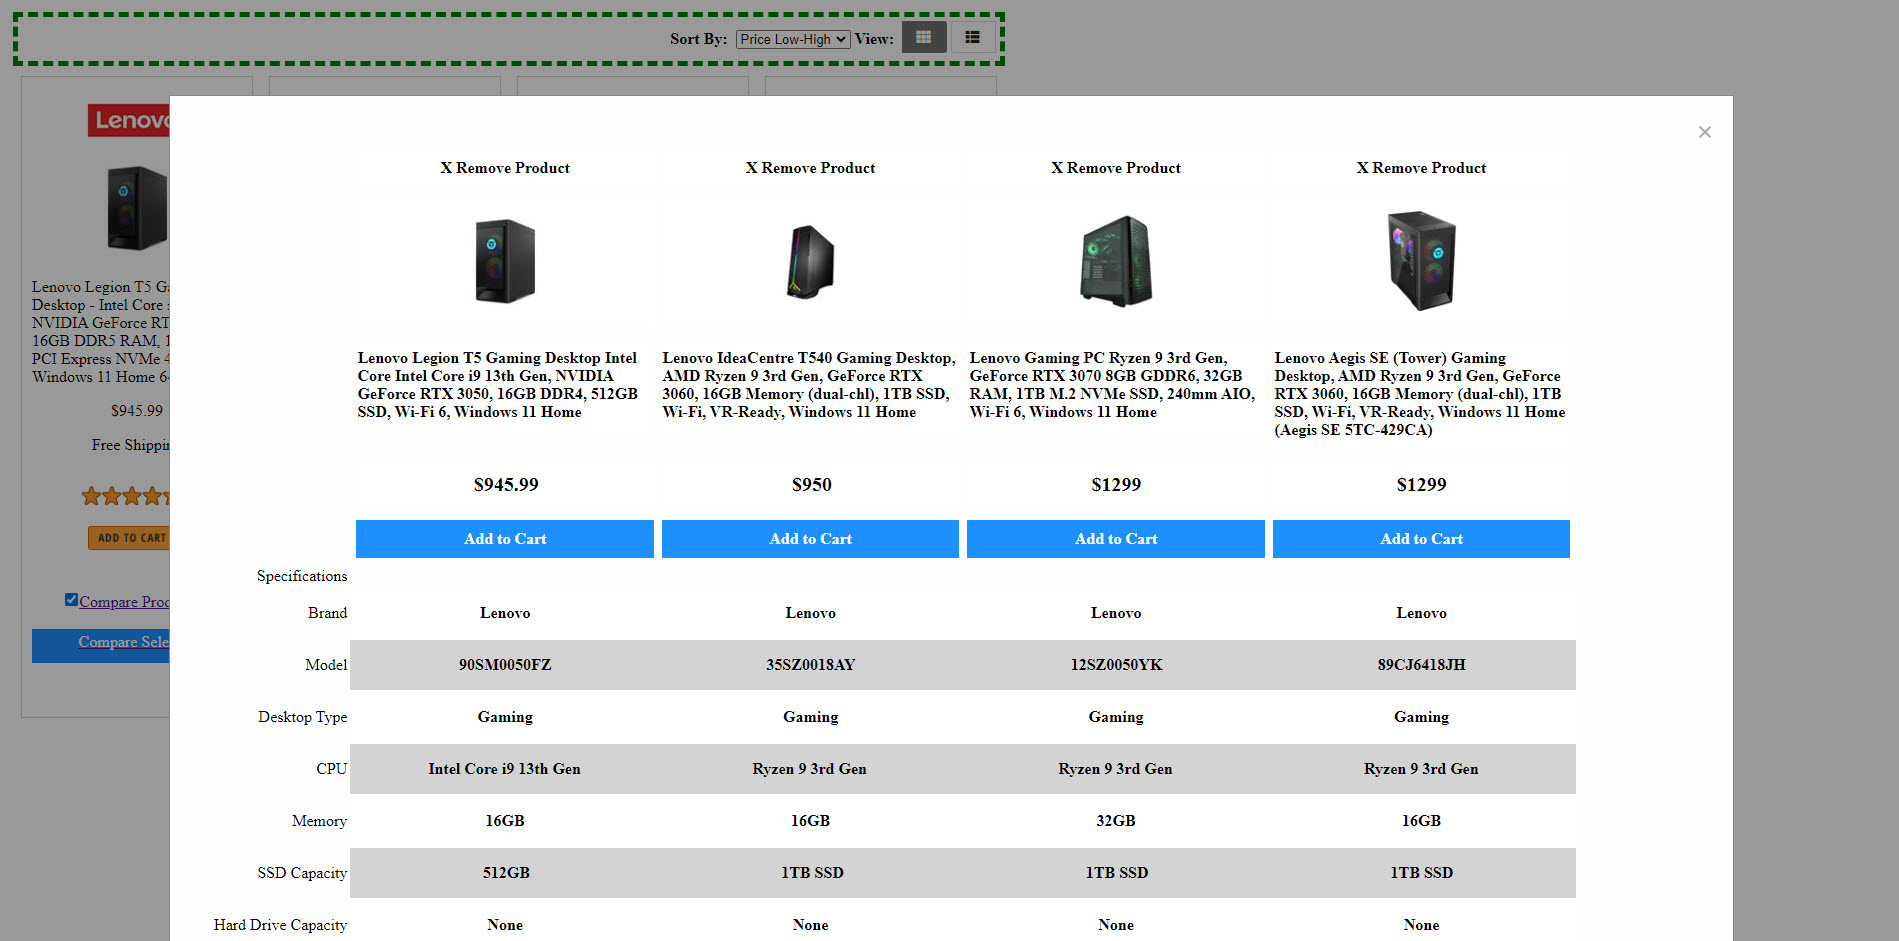The image size is (1899, 941).
Task: Open the Compare Product link
Action: point(124,602)
